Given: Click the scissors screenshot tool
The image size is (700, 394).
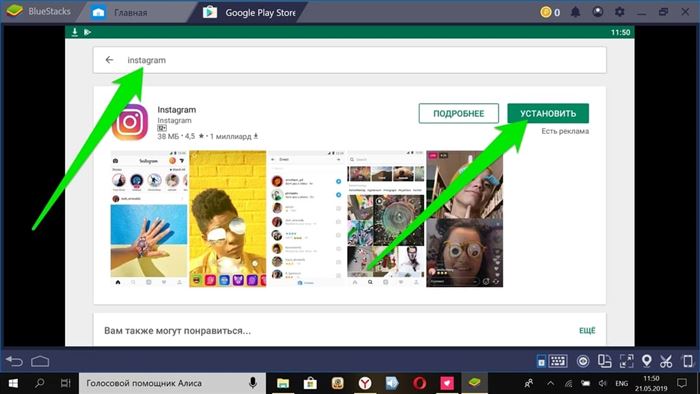Looking at the screenshot, I should pyautogui.click(x=666, y=361).
